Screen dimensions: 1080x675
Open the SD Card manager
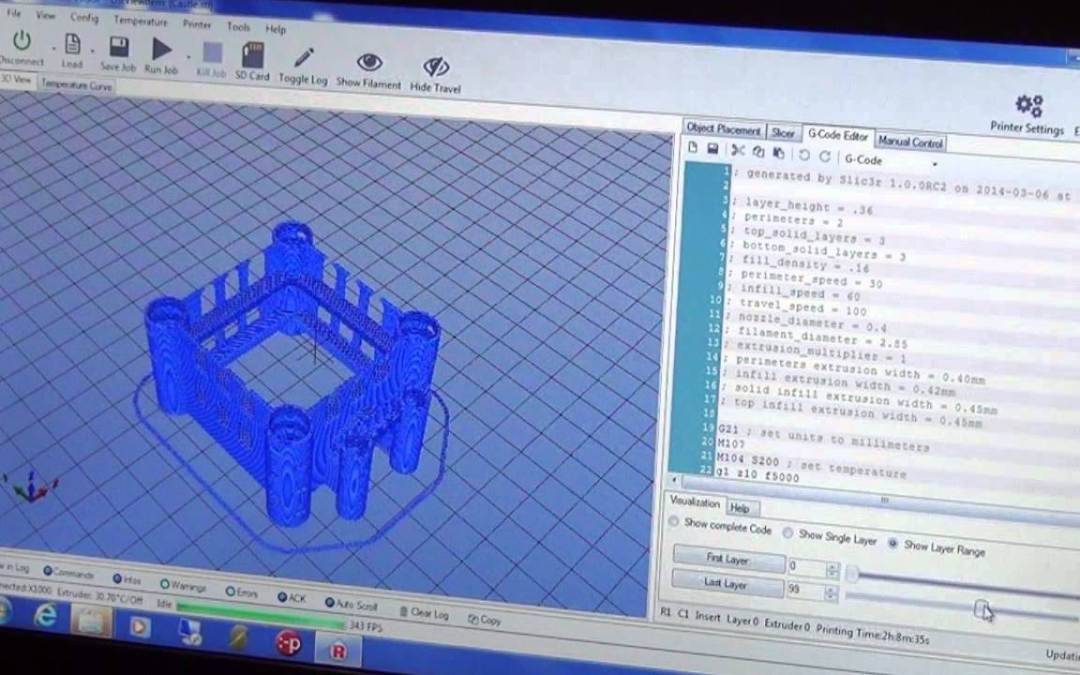pos(253,54)
